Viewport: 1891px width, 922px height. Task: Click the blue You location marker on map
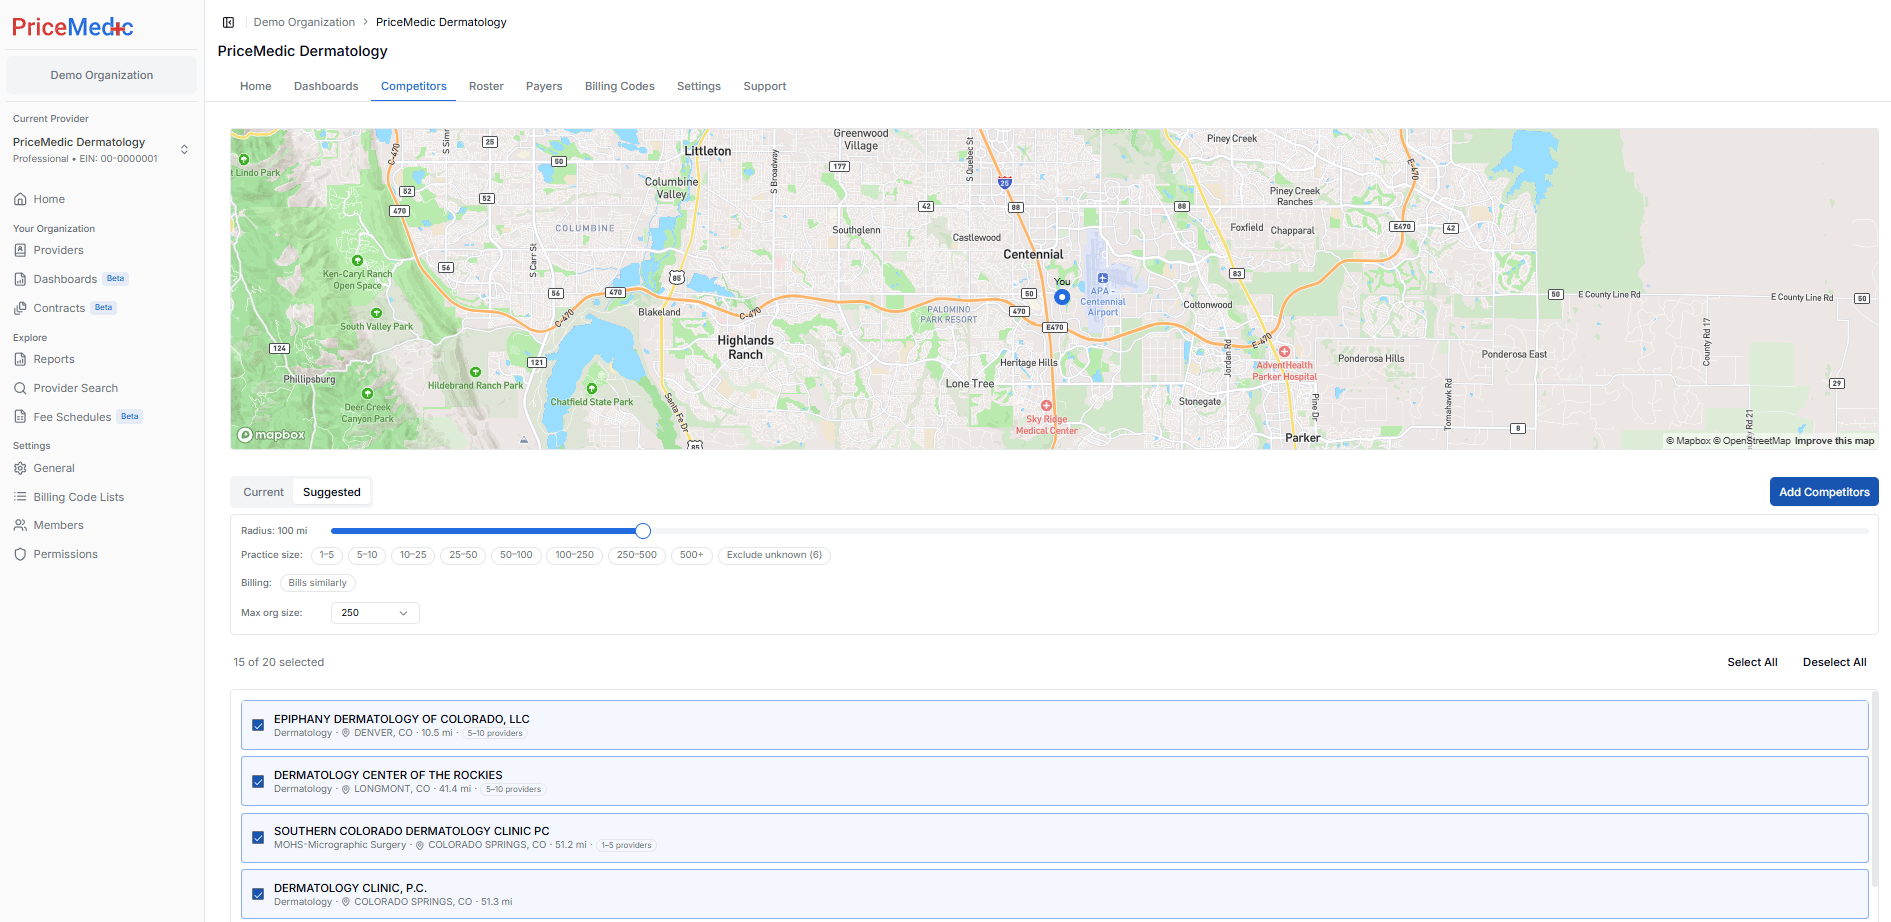pyautogui.click(x=1062, y=297)
